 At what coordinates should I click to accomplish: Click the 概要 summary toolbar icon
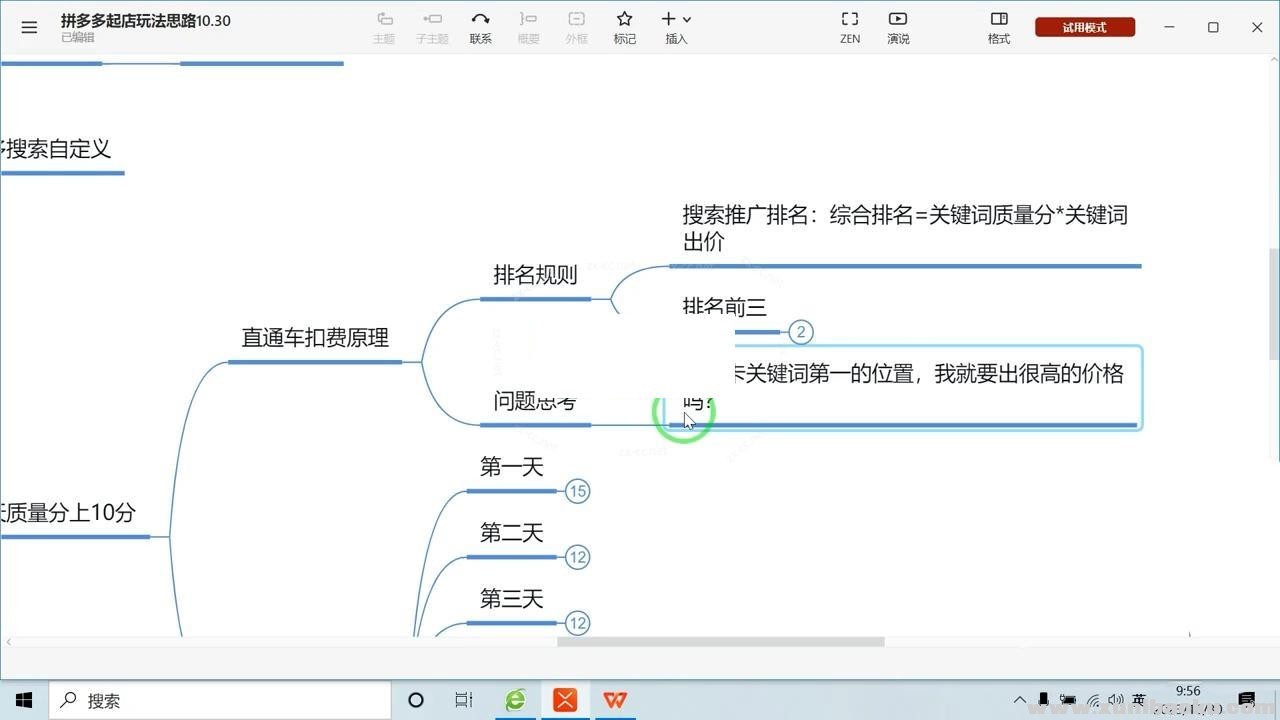pos(528,26)
